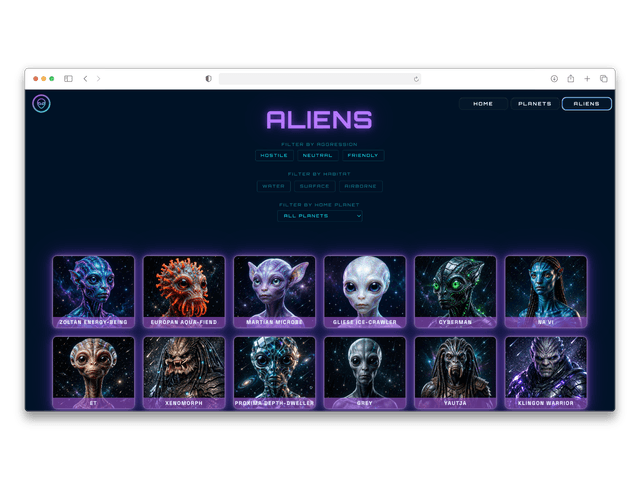Show tab overview icon
640x480 pixels.
(604, 79)
